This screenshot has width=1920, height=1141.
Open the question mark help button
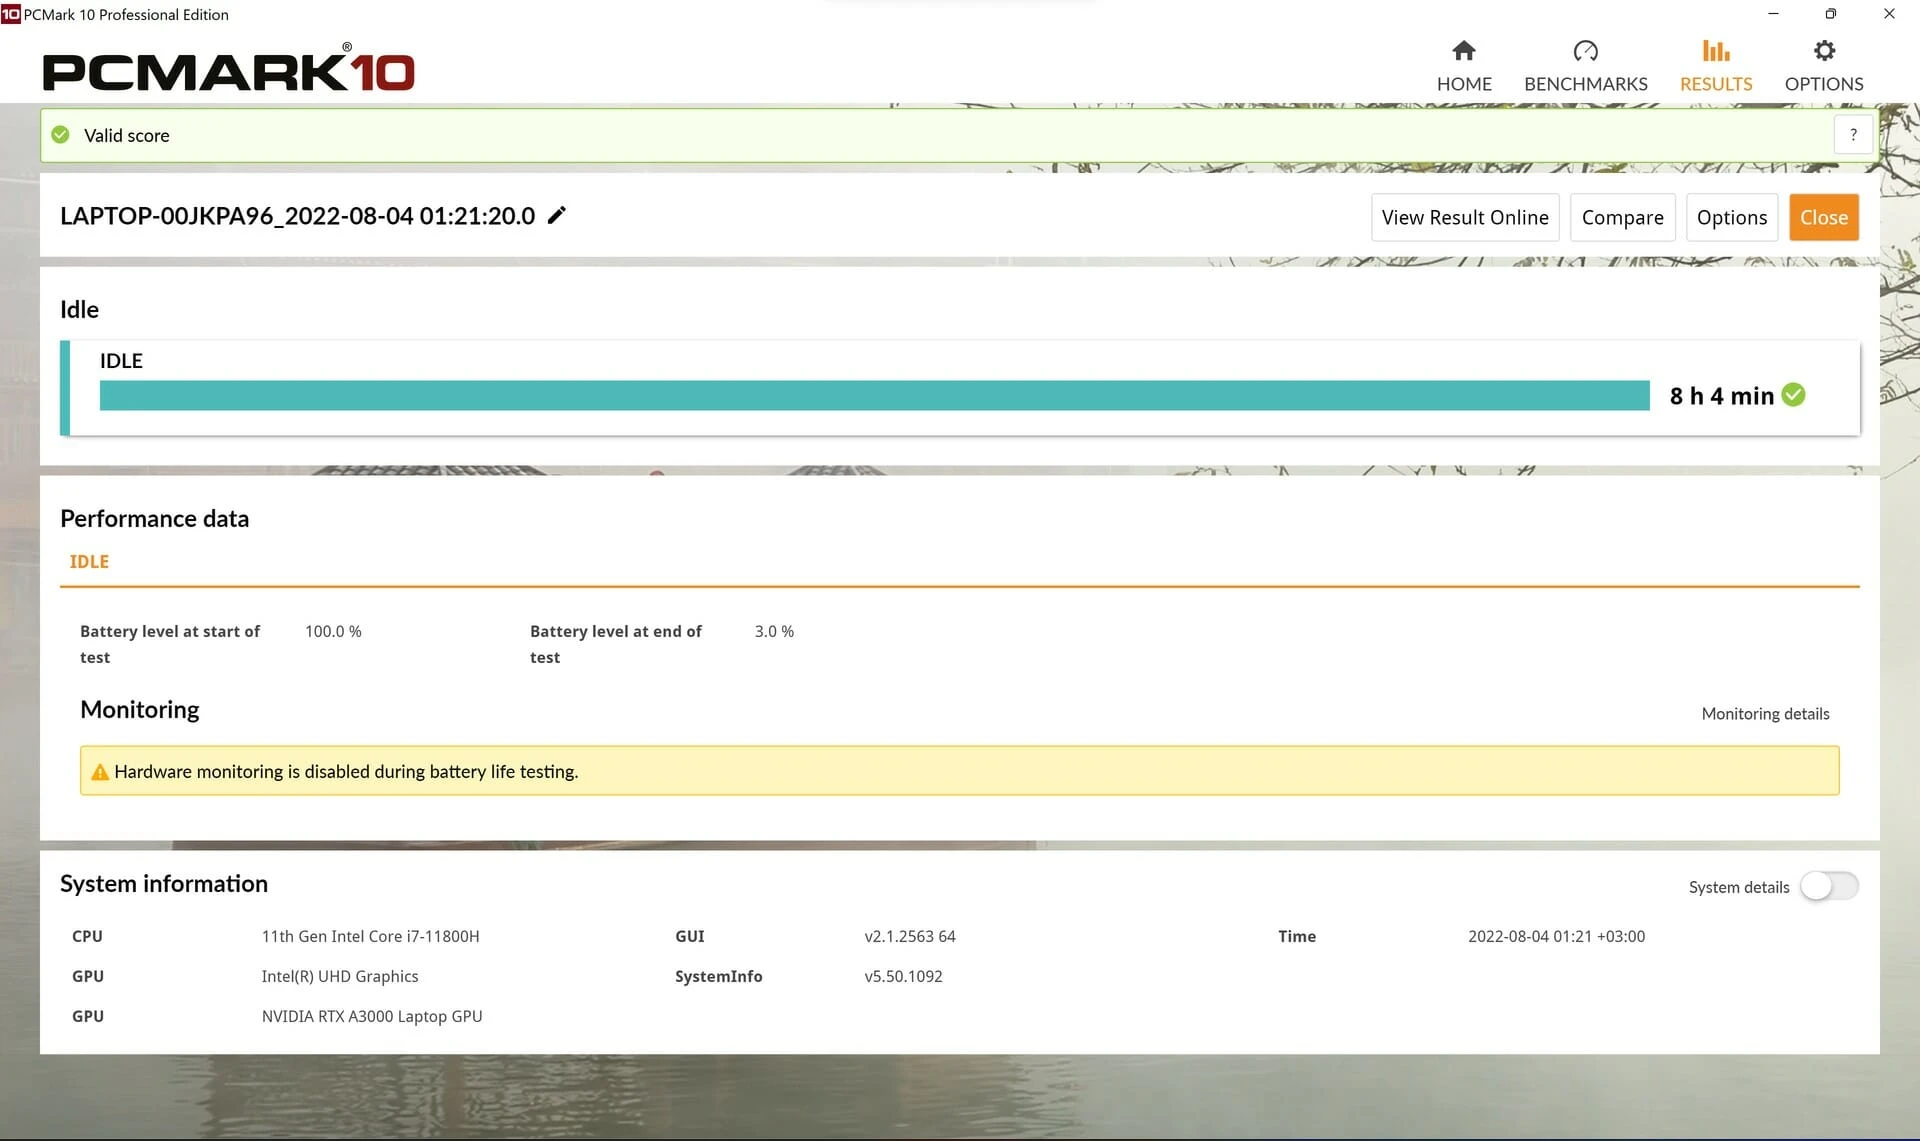1853,135
